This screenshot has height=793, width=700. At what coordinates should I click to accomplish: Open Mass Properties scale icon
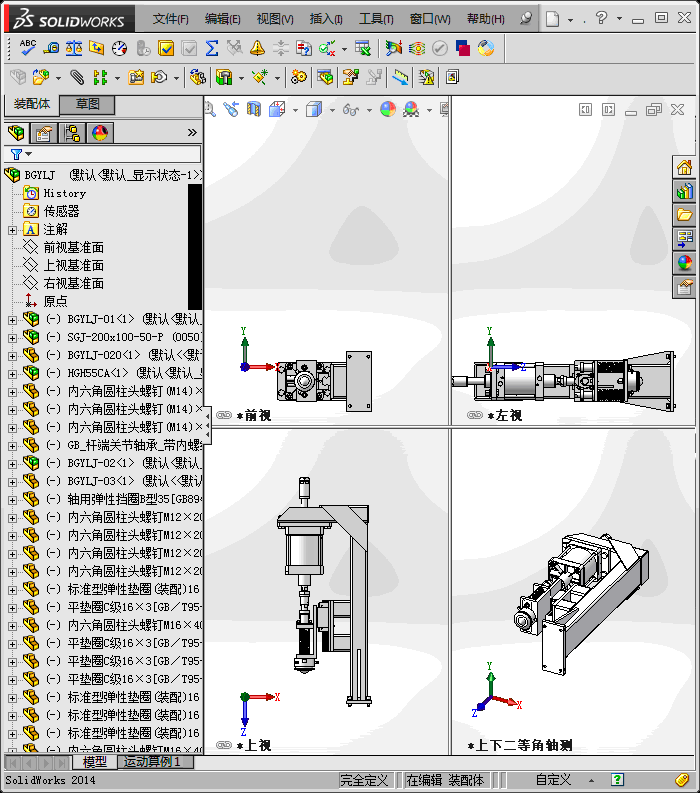(x=74, y=48)
